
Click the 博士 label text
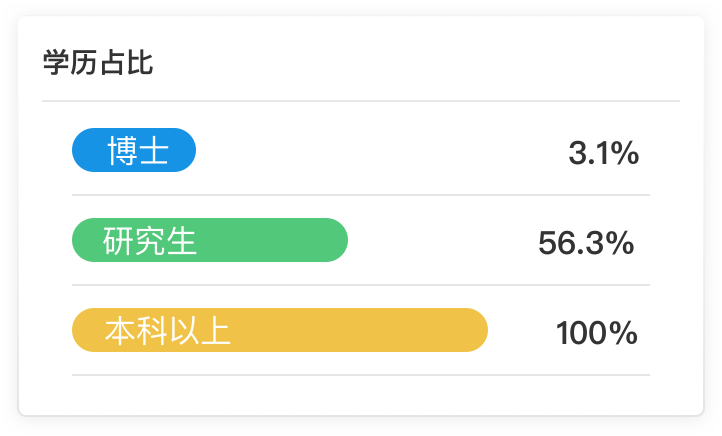(138, 151)
